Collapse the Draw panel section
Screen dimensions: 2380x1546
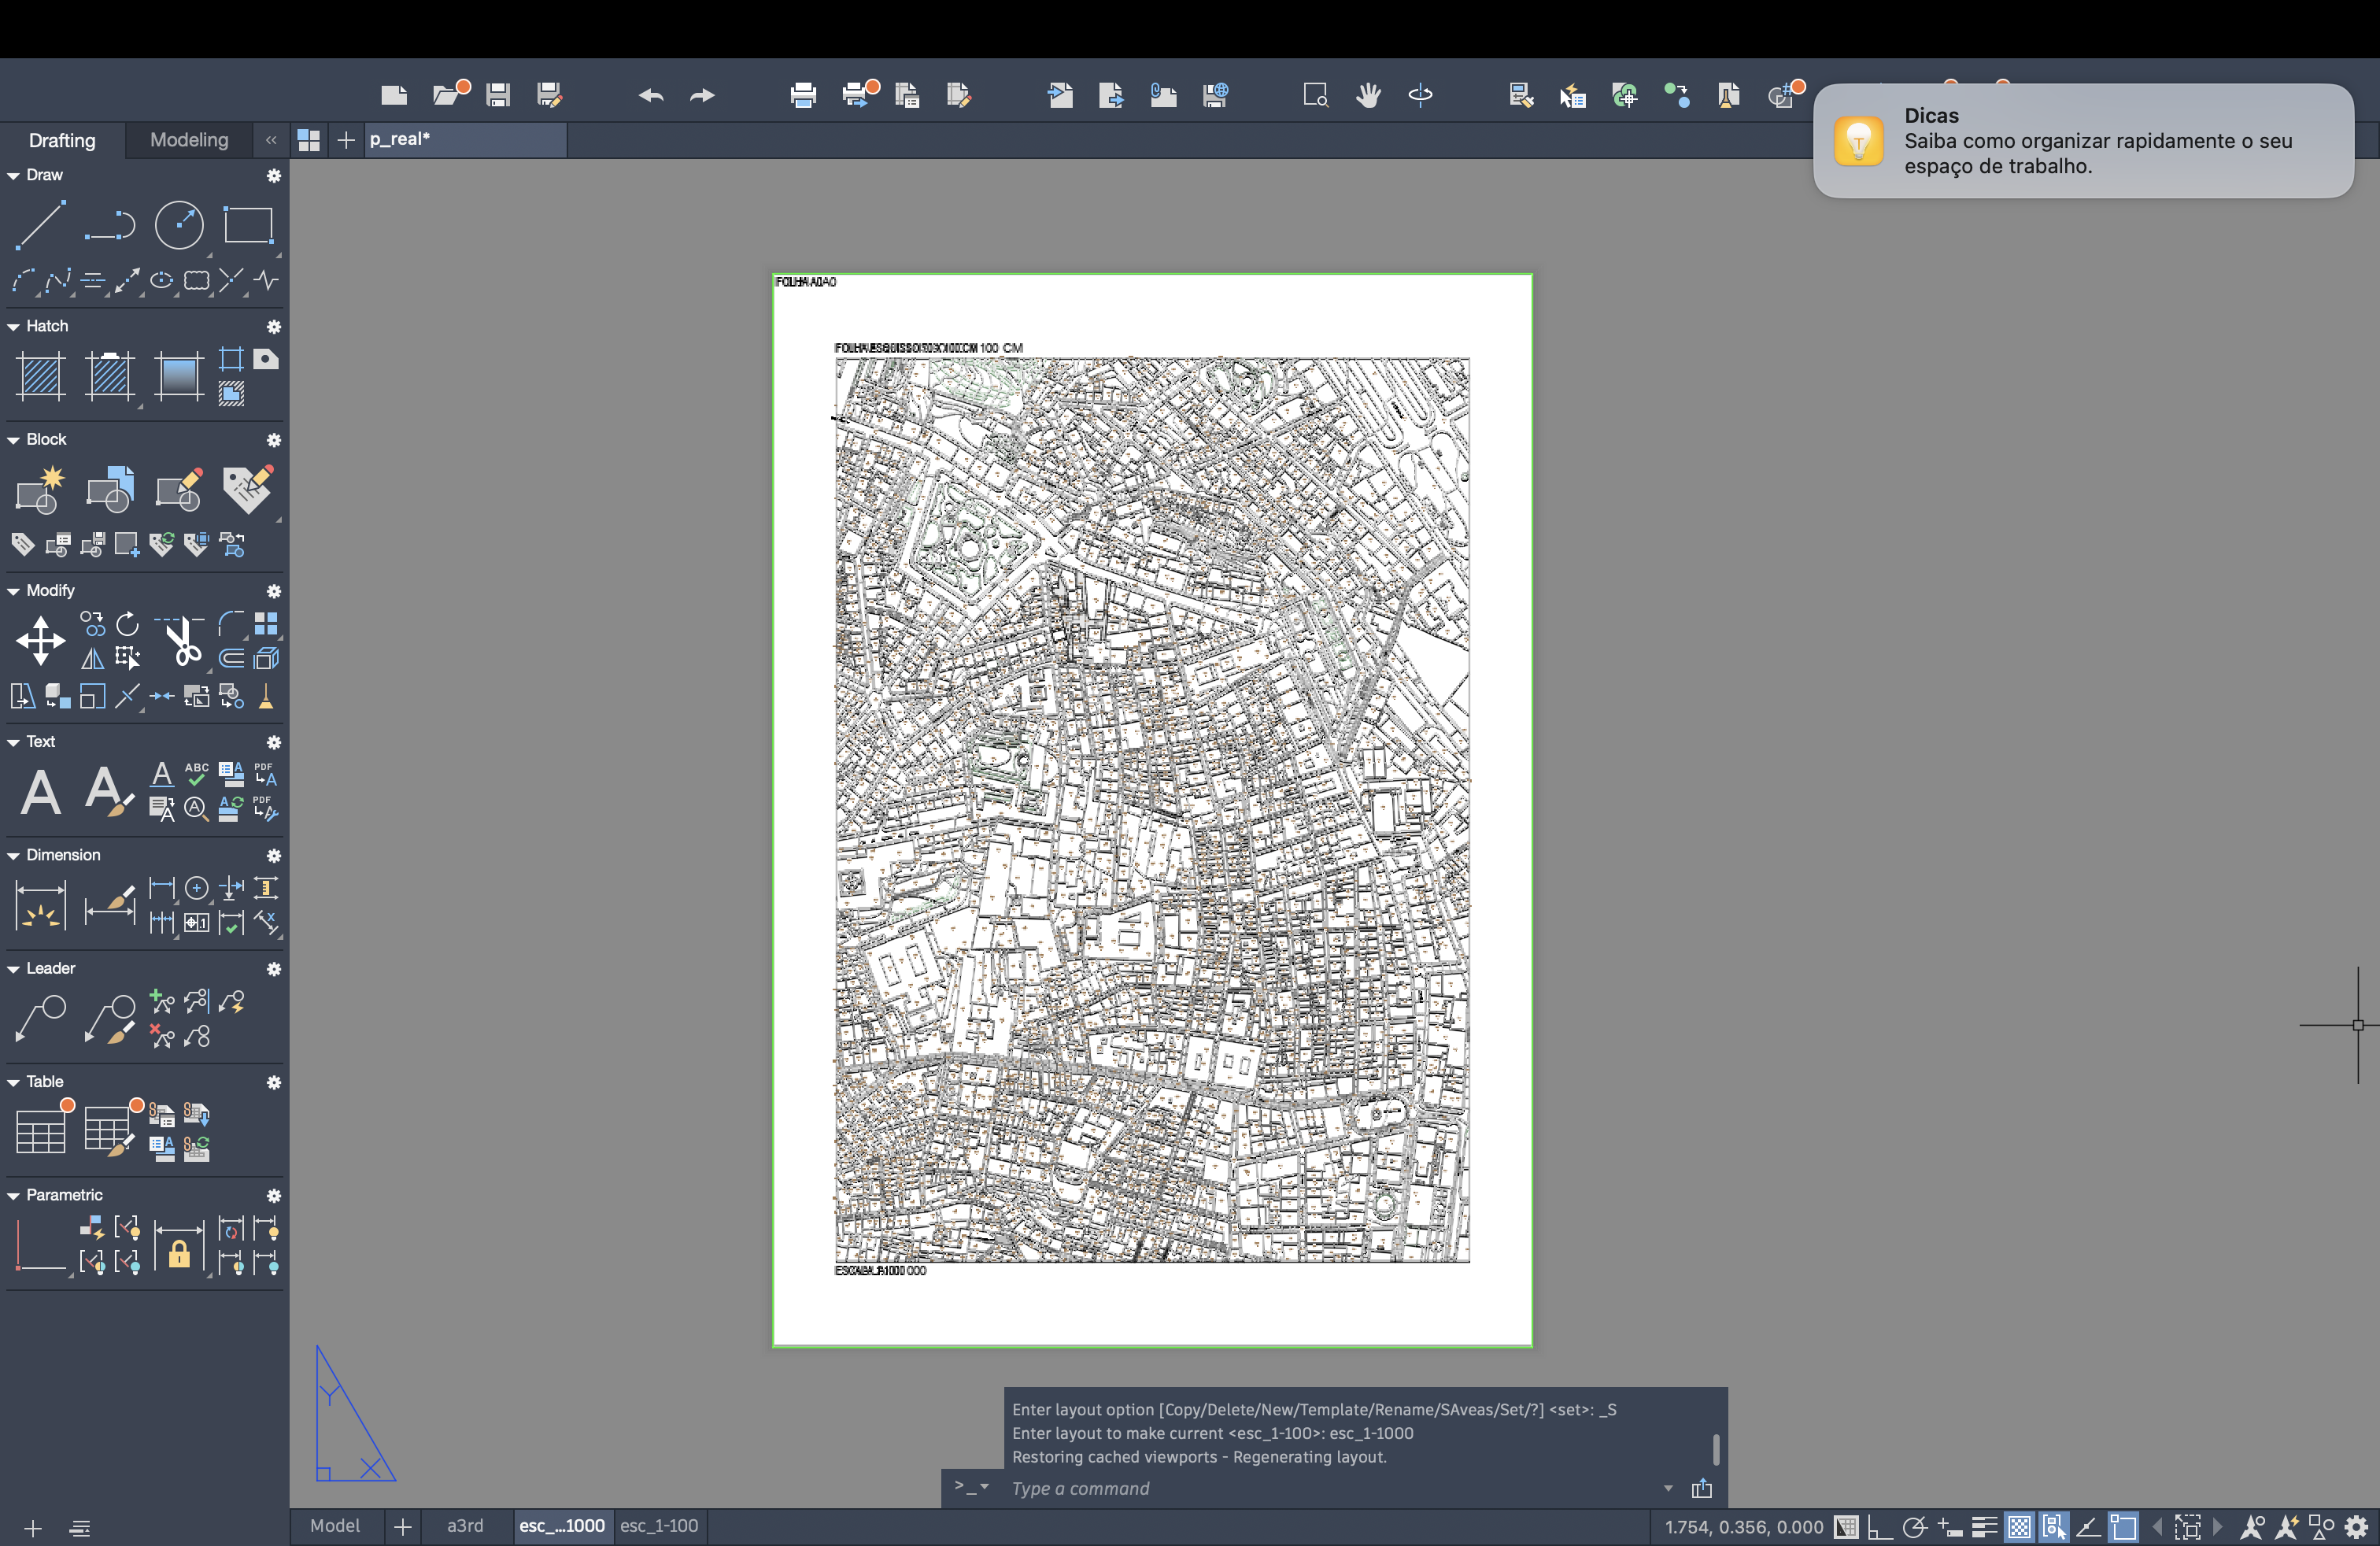14,175
